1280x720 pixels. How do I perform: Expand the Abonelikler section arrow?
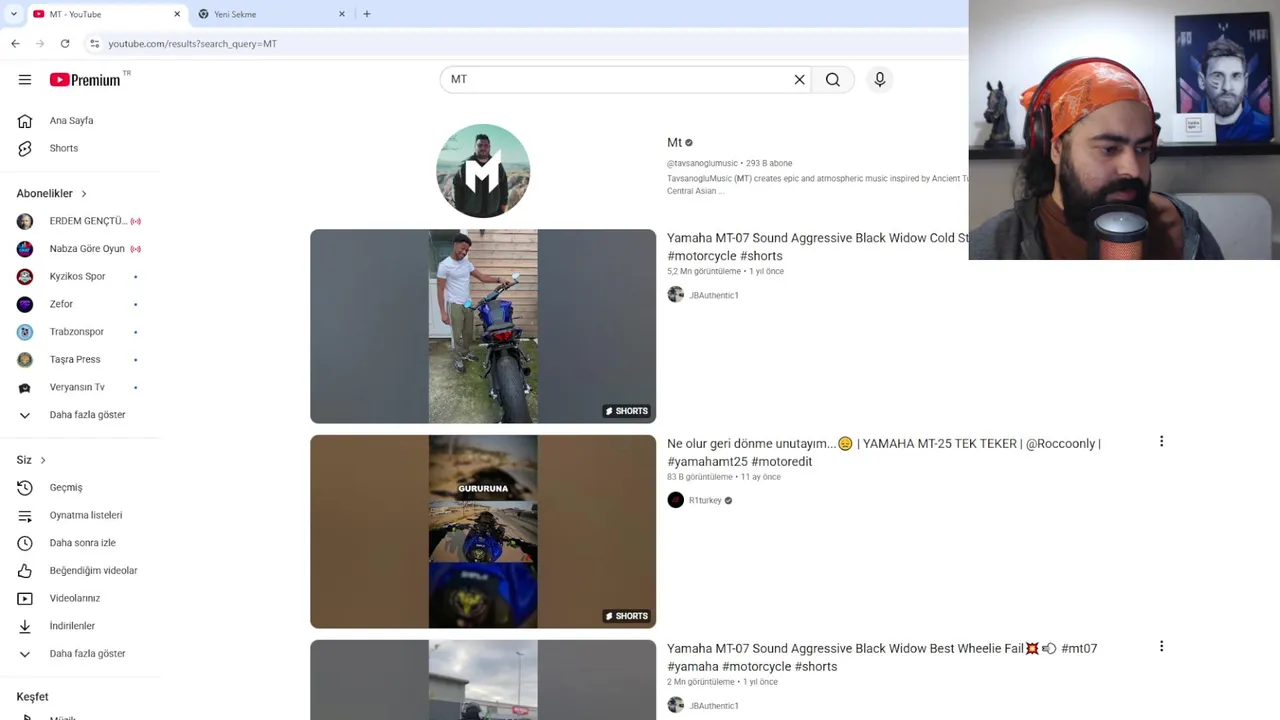84,193
